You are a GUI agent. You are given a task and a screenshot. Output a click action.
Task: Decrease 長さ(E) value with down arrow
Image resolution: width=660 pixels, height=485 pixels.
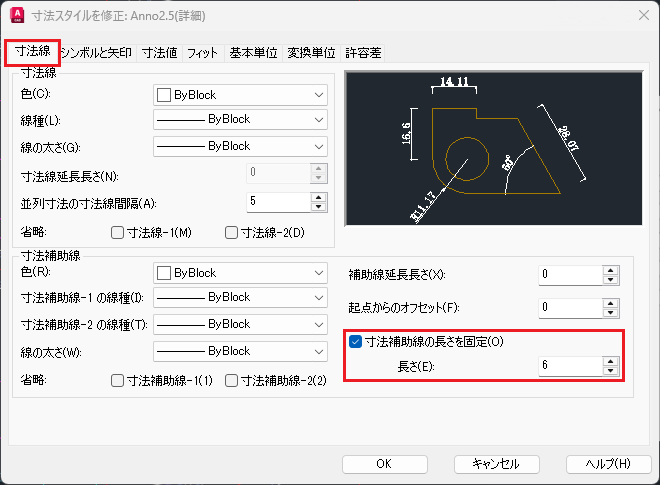pos(610,371)
